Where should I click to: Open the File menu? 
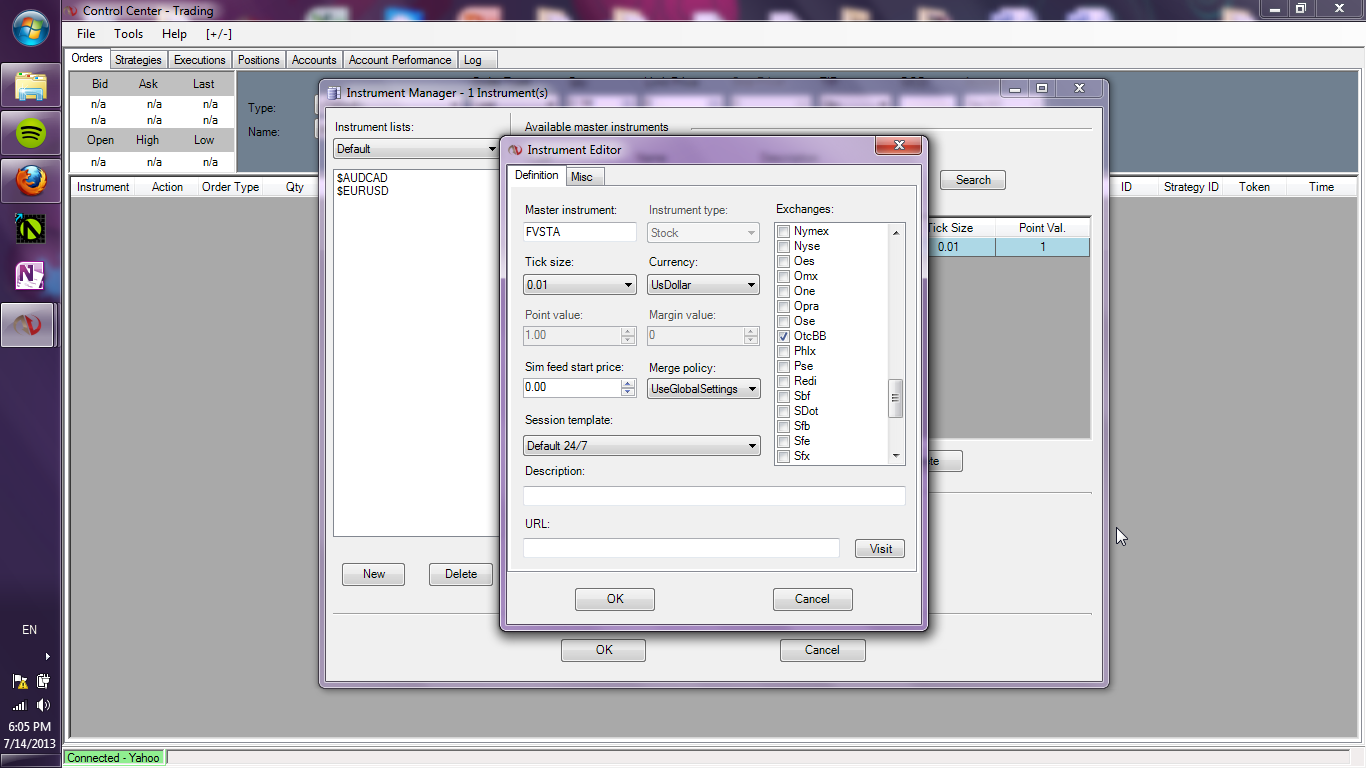point(87,34)
